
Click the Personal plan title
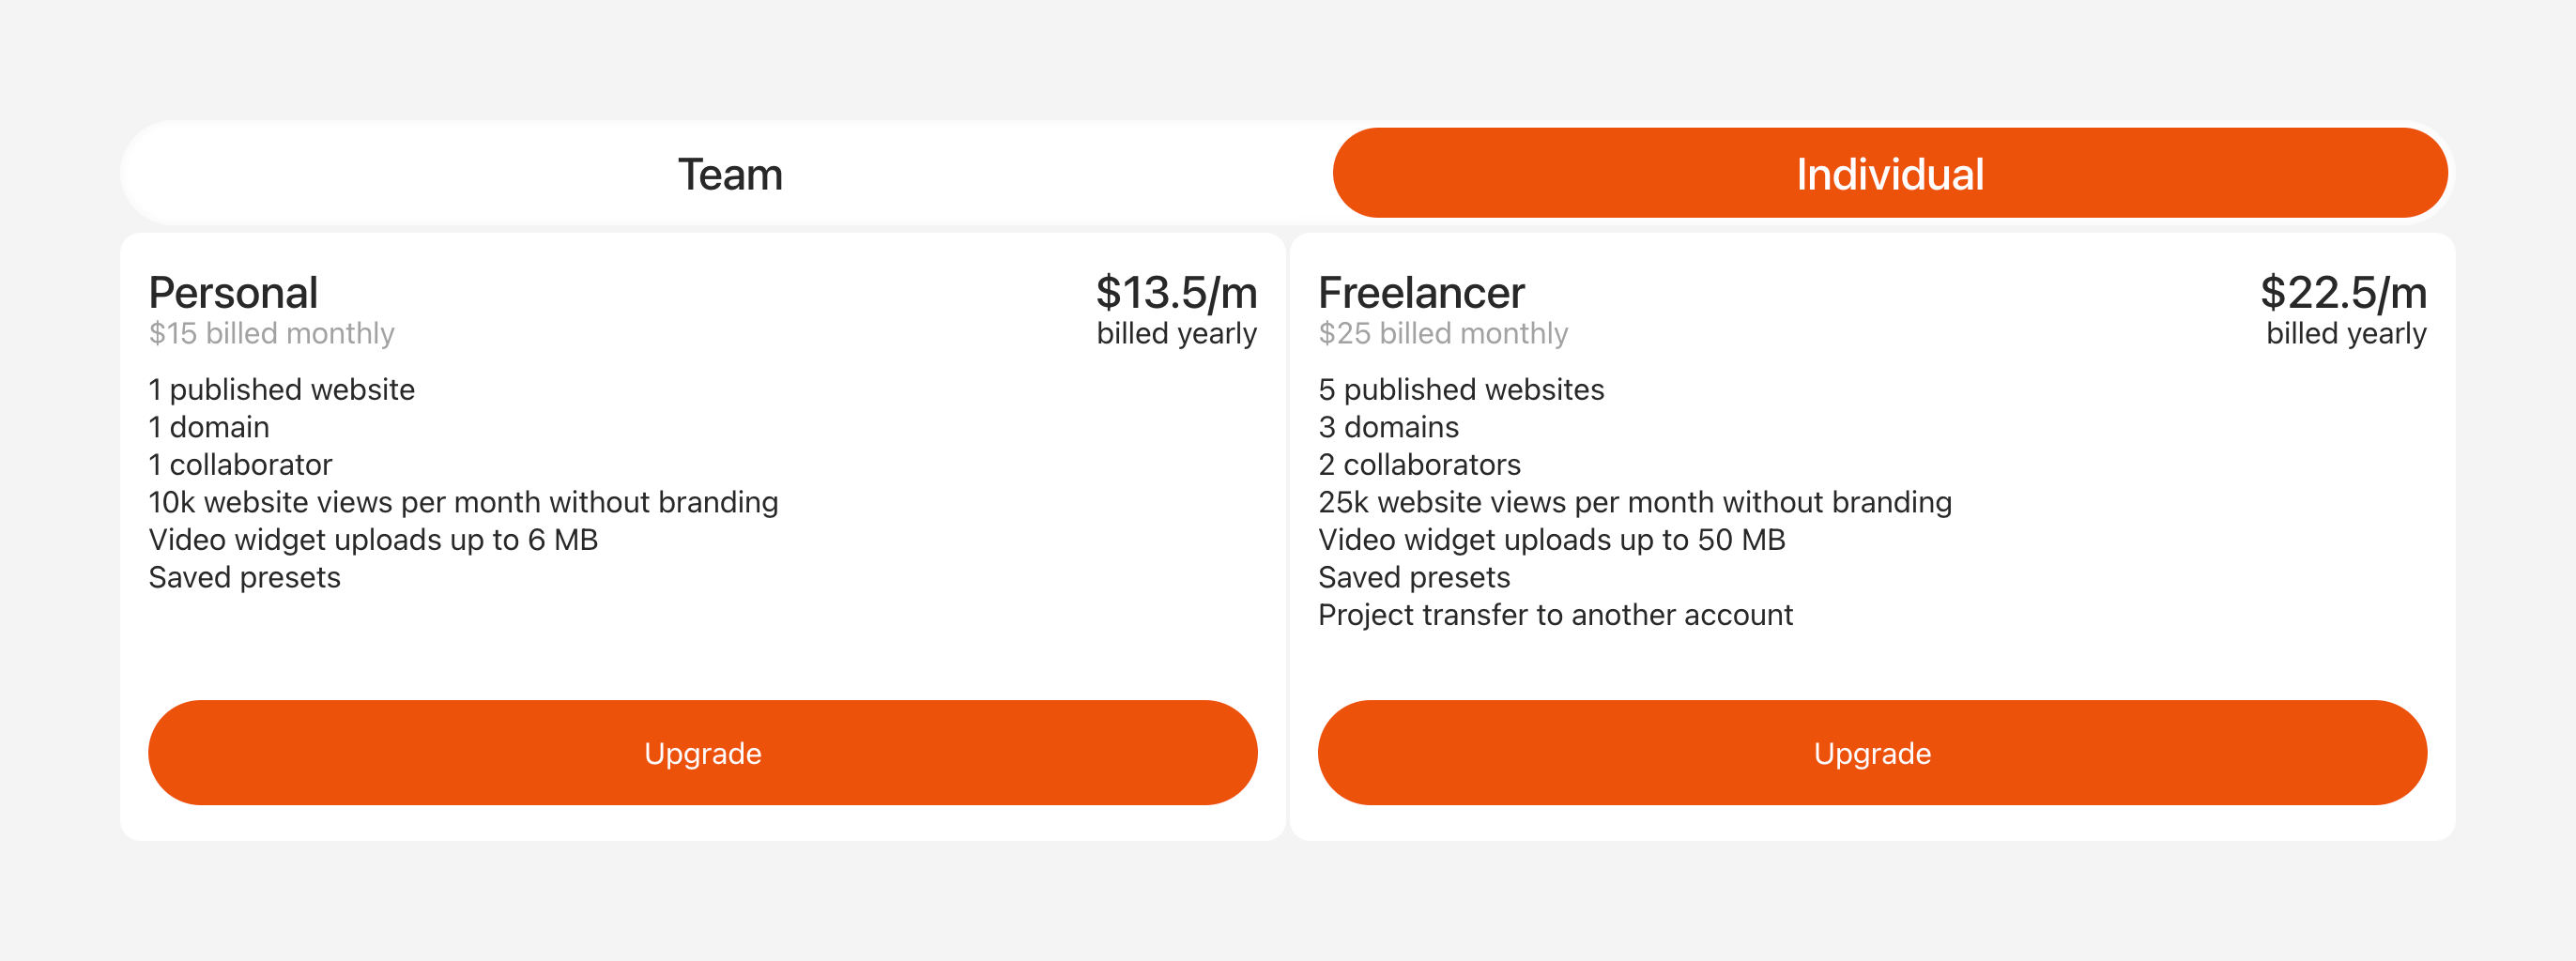(x=233, y=293)
